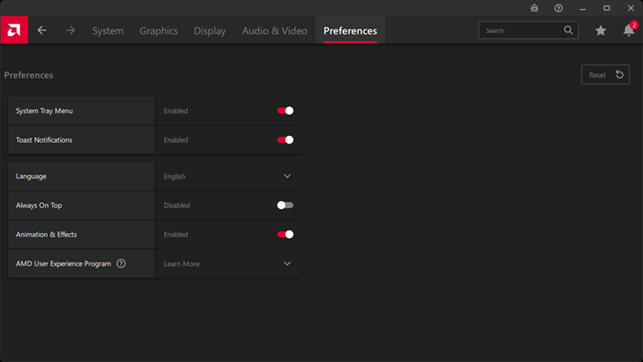Open the bug report icon
Screen dimensions: 643x362
[x=534, y=8]
